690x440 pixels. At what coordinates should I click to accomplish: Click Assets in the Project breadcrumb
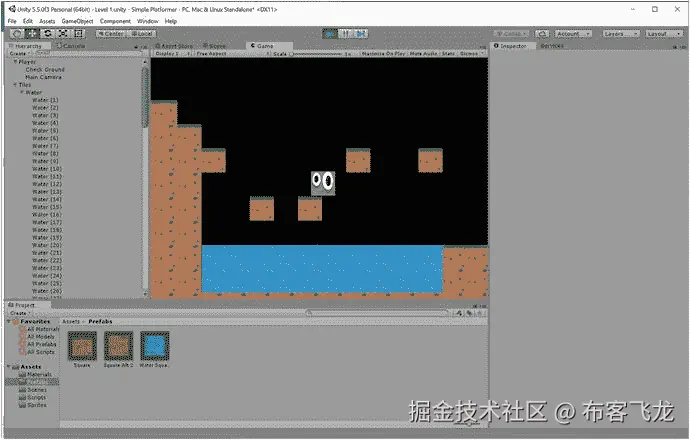[71, 322]
